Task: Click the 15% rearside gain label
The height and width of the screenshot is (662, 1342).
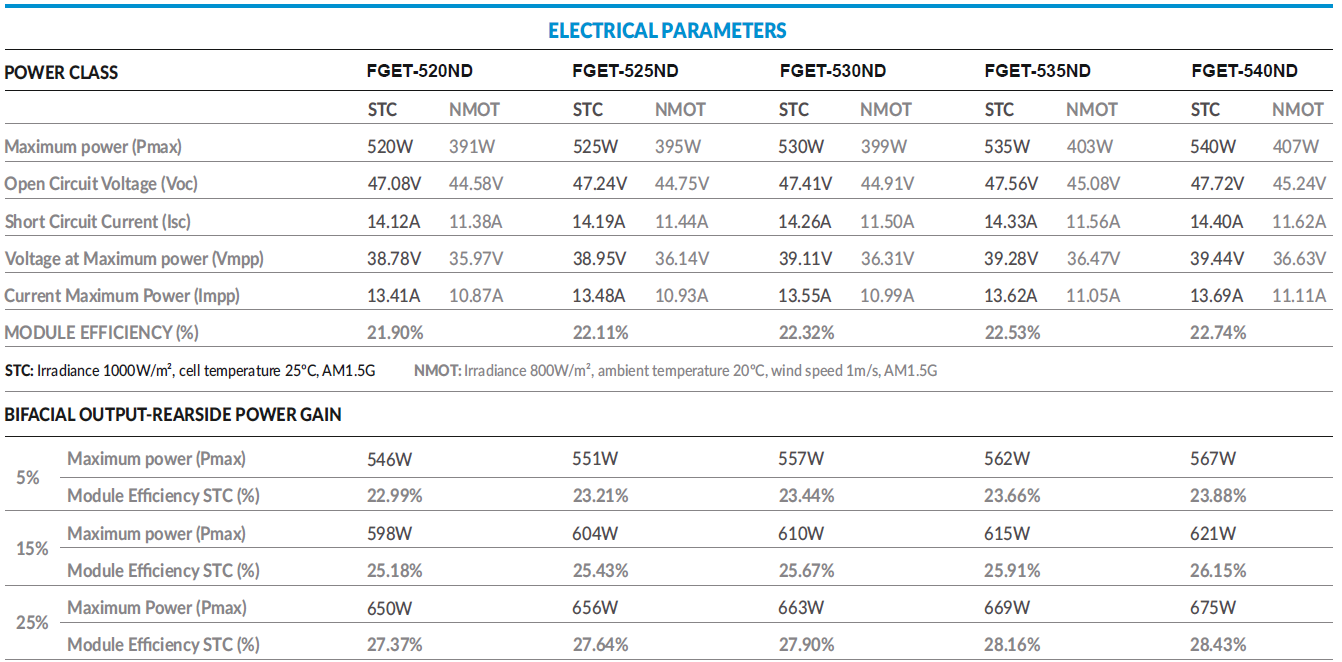Action: 32,549
